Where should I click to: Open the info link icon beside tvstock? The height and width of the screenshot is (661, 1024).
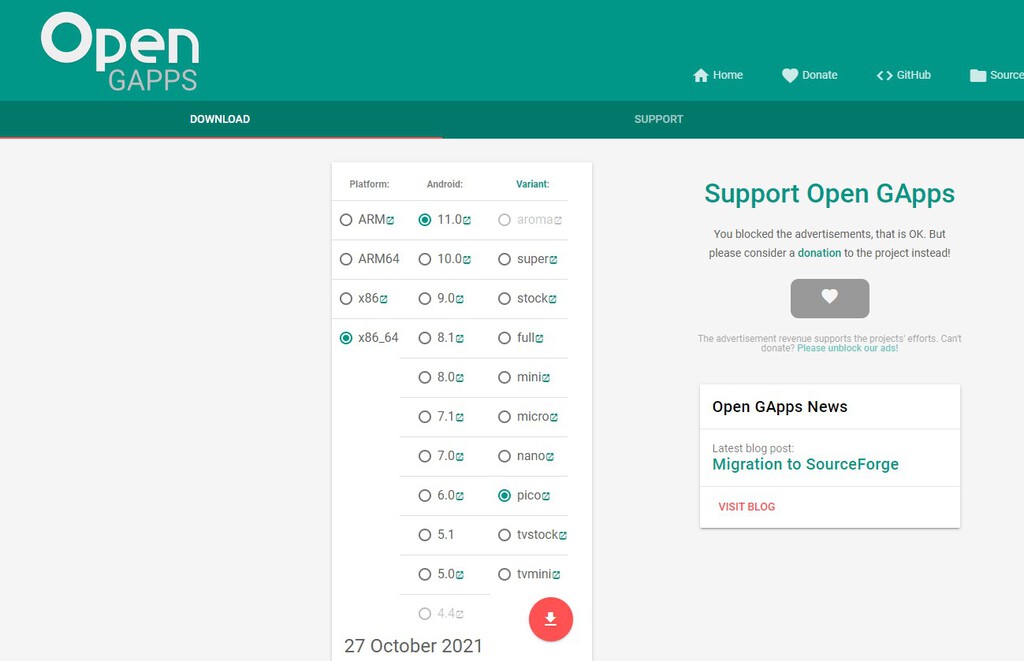pos(563,536)
